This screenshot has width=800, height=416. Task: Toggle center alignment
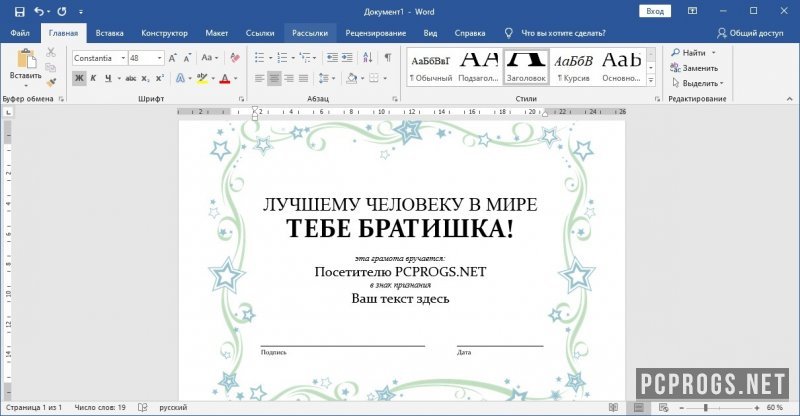coord(274,78)
